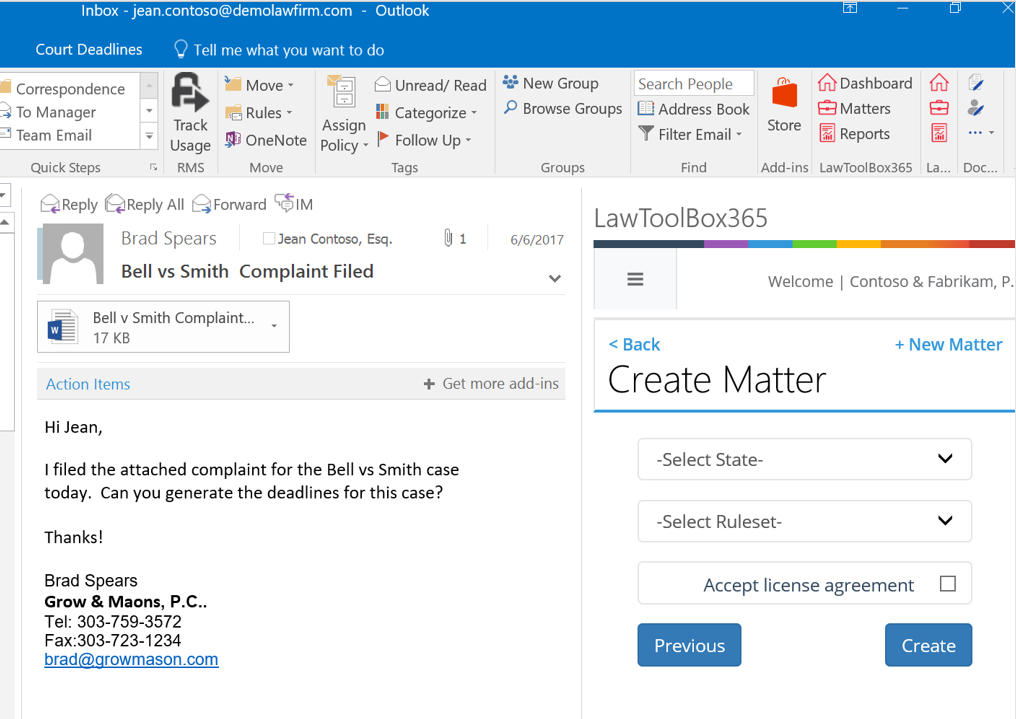Expand the Categorize dropdown
The height and width of the screenshot is (719, 1016).
(x=474, y=113)
